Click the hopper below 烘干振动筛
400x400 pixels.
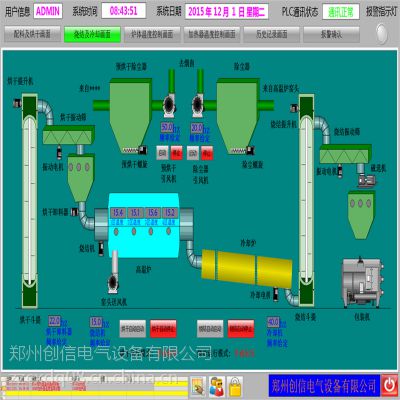pyautogui.click(x=81, y=178)
